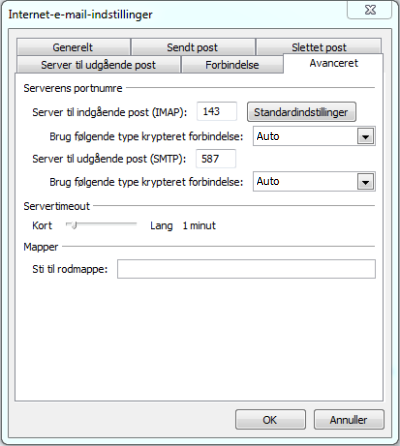The width and height of the screenshot is (400, 446).
Task: Switch to the Forbindelse tab
Action: pyautogui.click(x=232, y=64)
